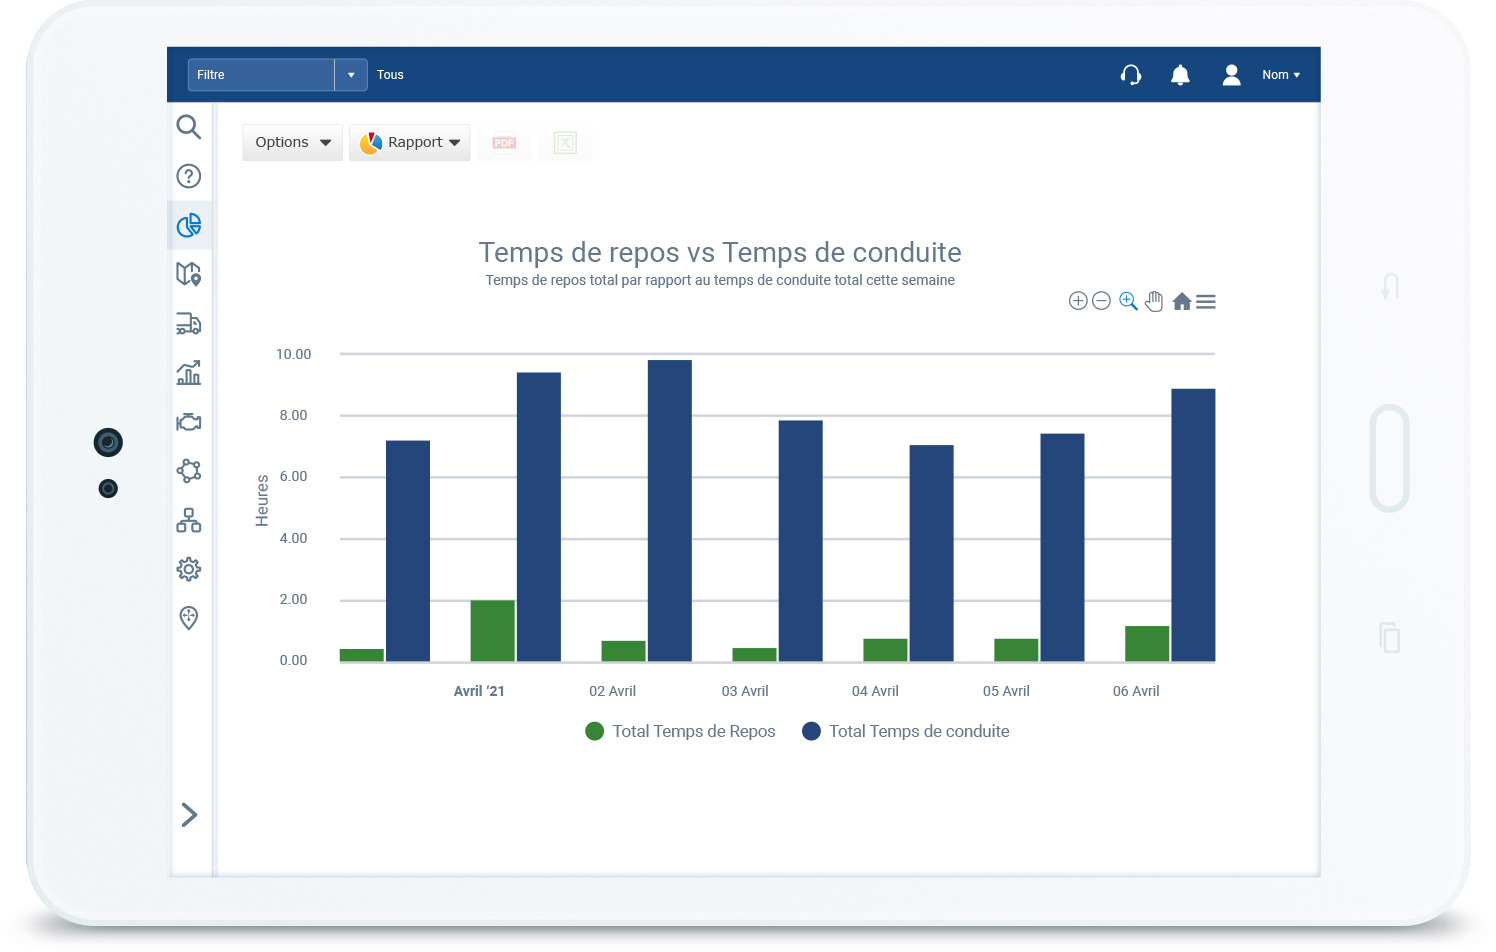Open the Nom user menu
This screenshot has height=952, width=1496.
1280,74
